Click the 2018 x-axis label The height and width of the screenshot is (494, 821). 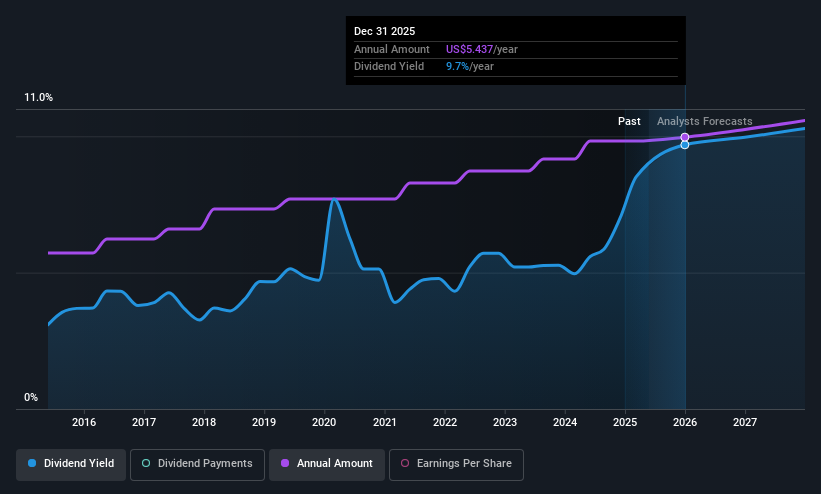click(204, 422)
